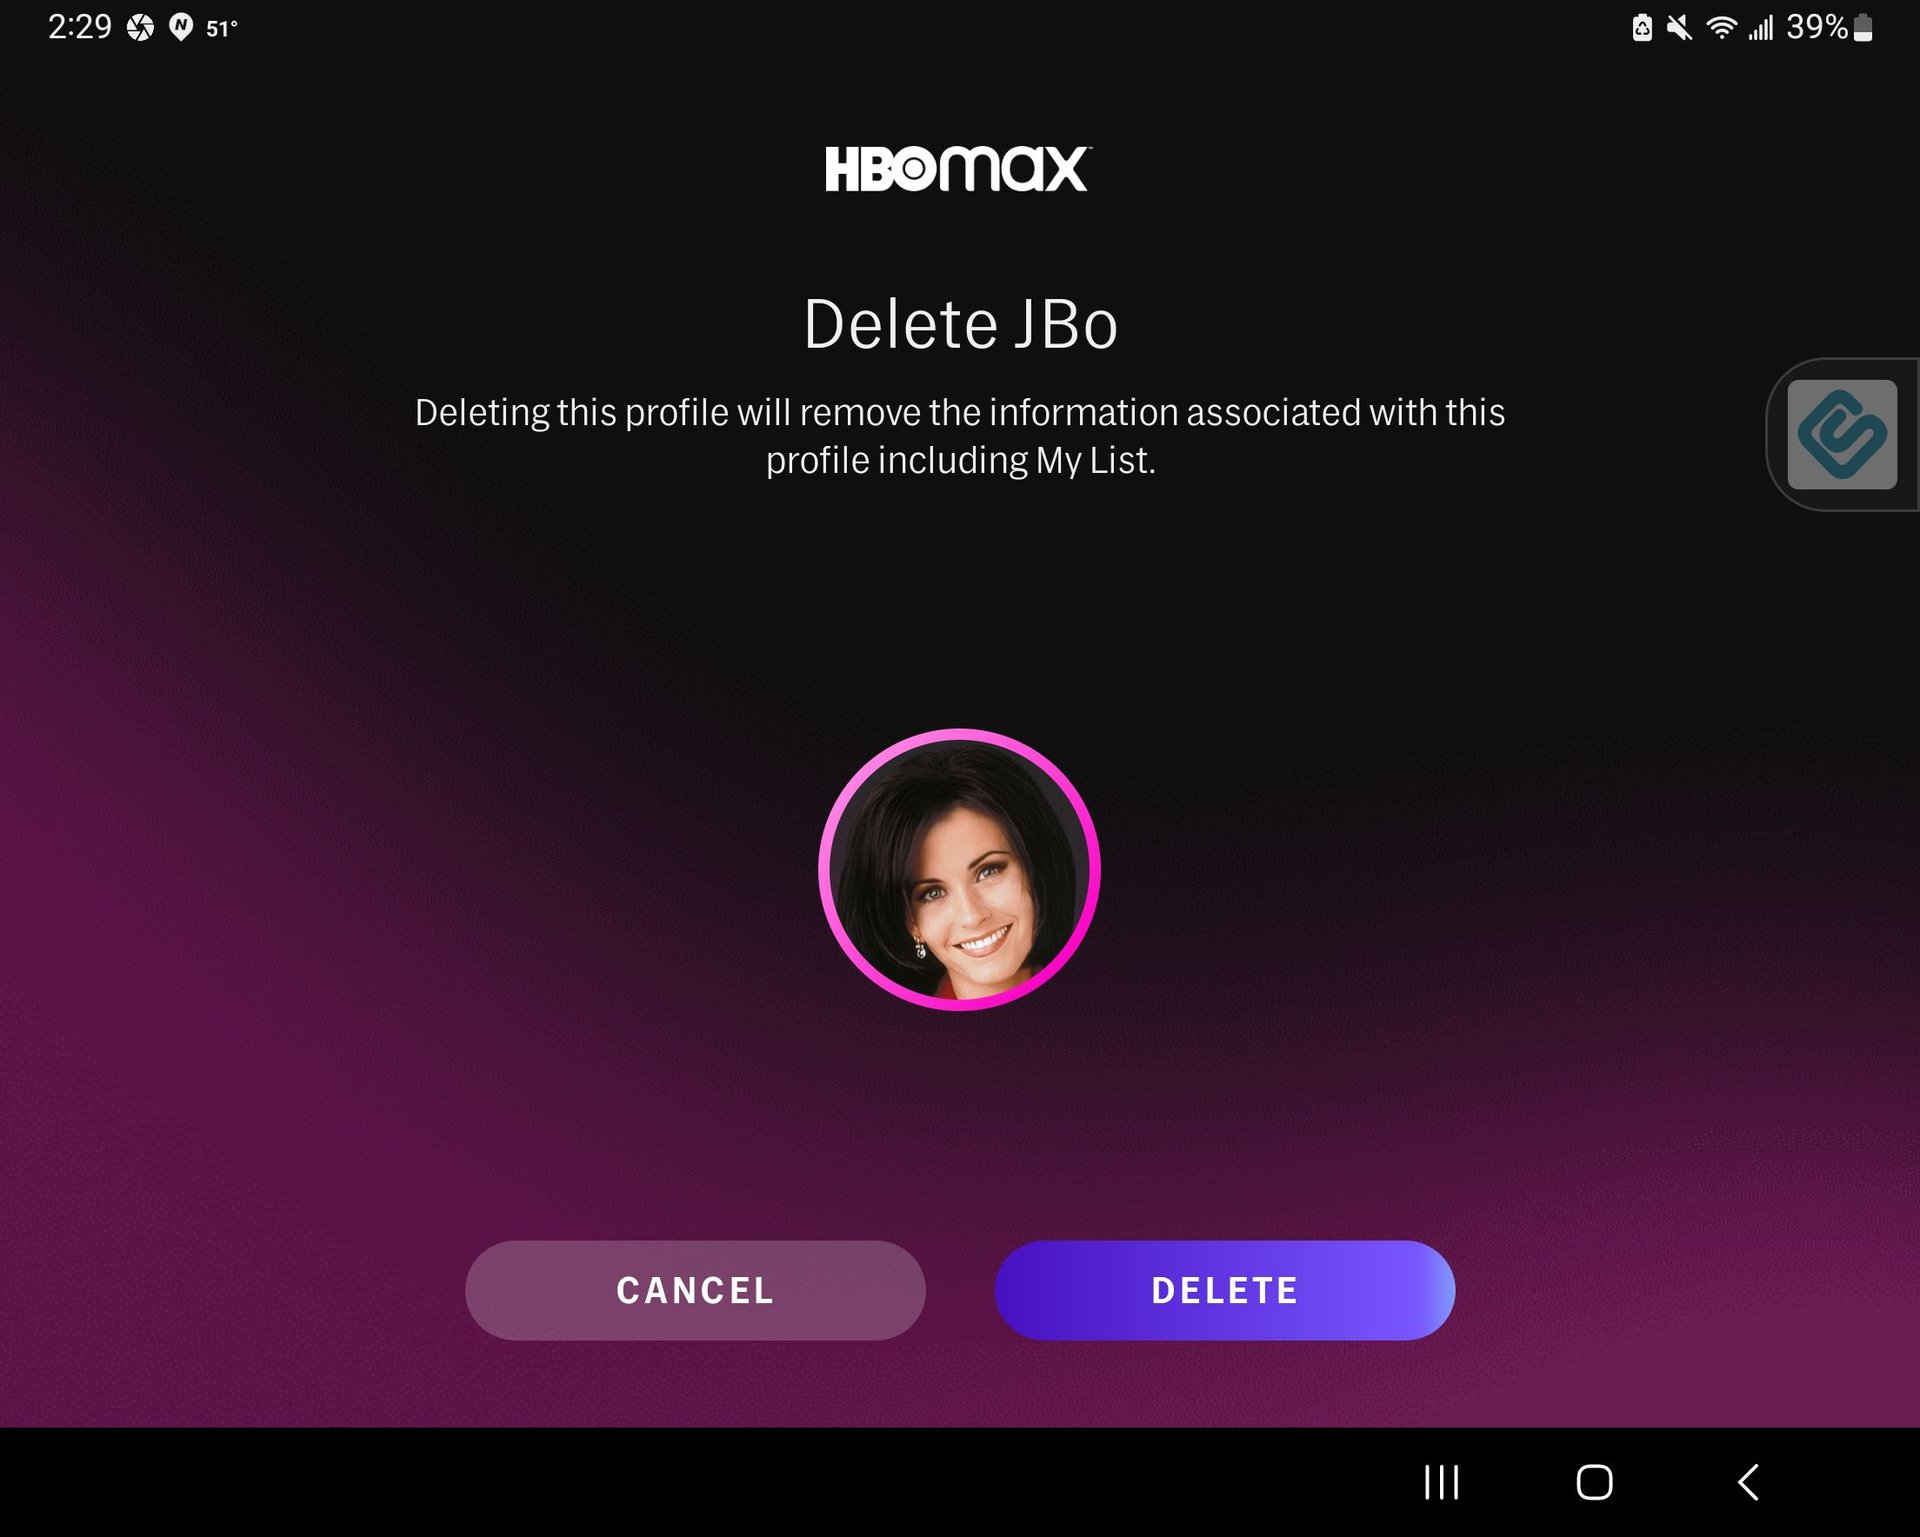1920x1537 pixels.
Task: Select the JBo profile avatar image
Action: point(960,867)
